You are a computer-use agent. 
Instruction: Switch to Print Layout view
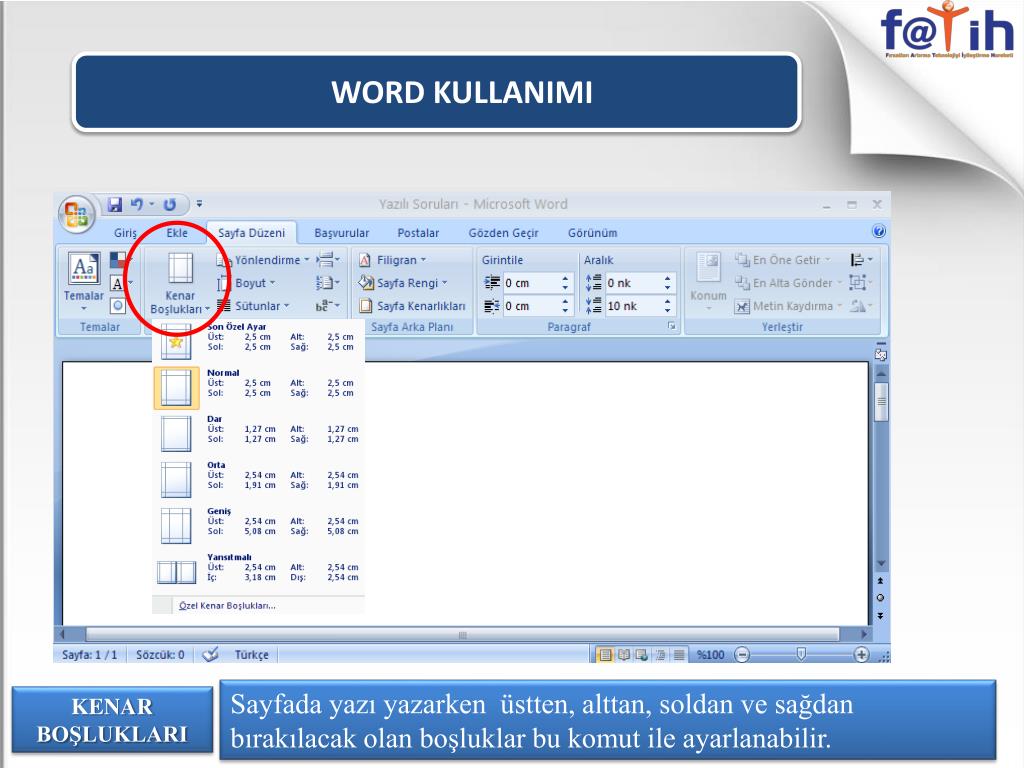605,654
